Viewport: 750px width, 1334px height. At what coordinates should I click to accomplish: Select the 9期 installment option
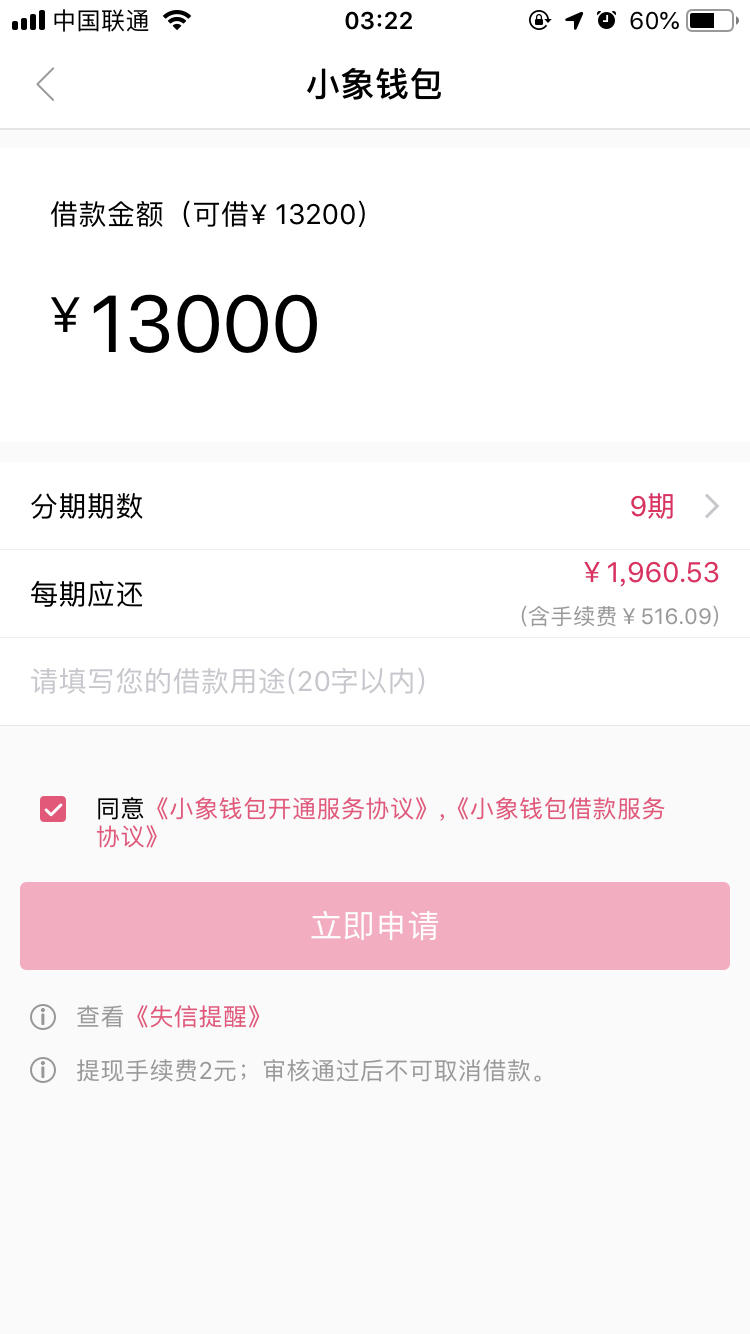[652, 506]
